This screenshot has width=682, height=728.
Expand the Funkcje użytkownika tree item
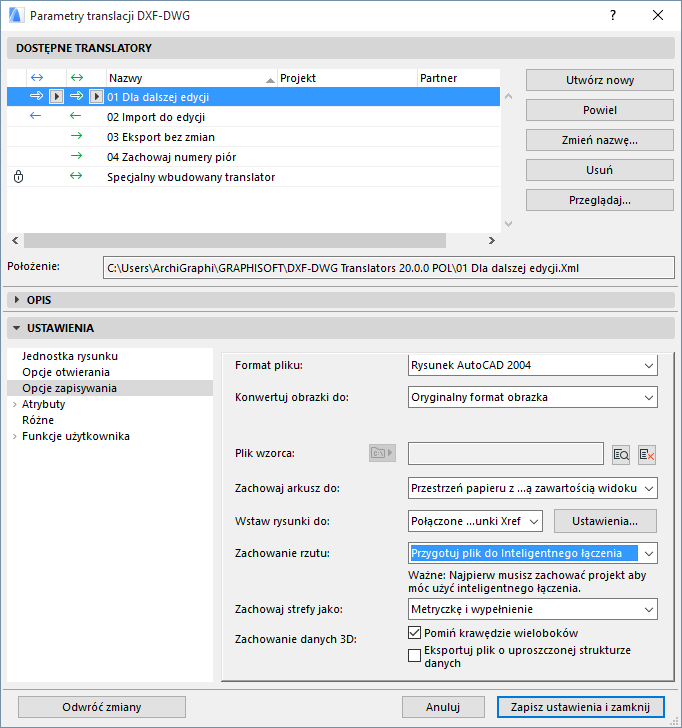14,436
